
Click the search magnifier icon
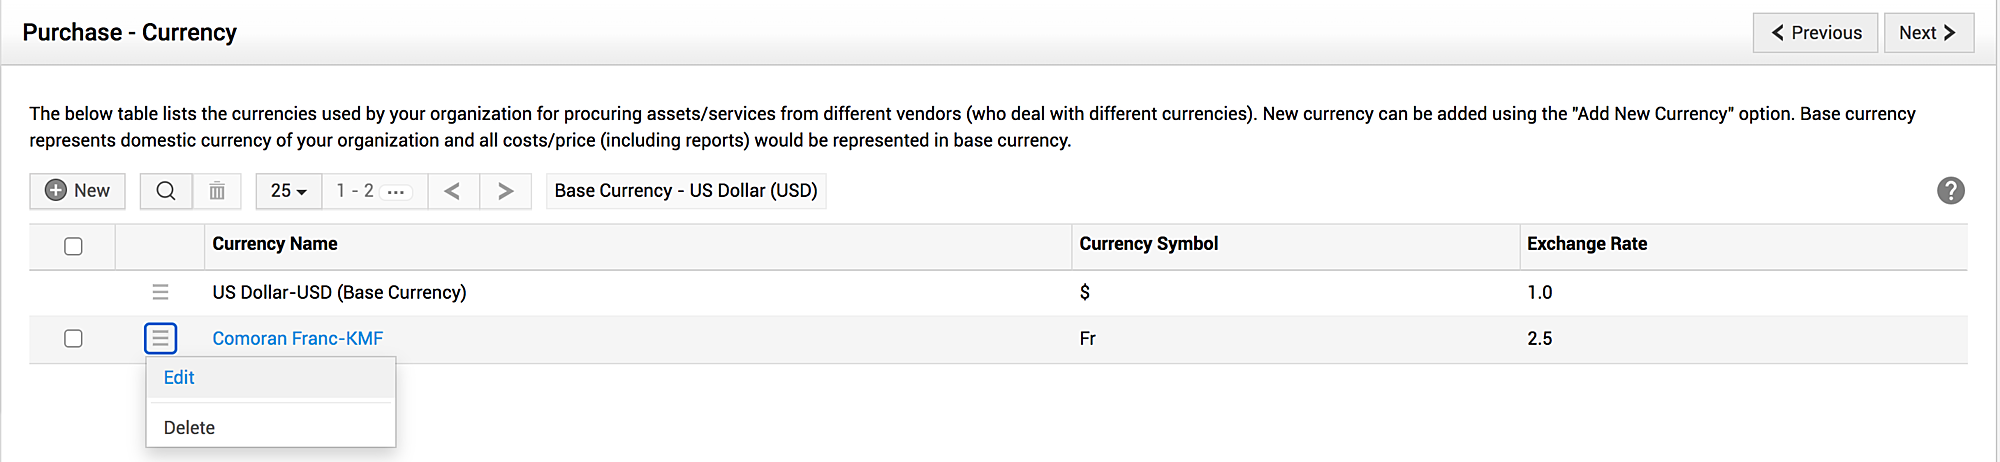click(166, 191)
